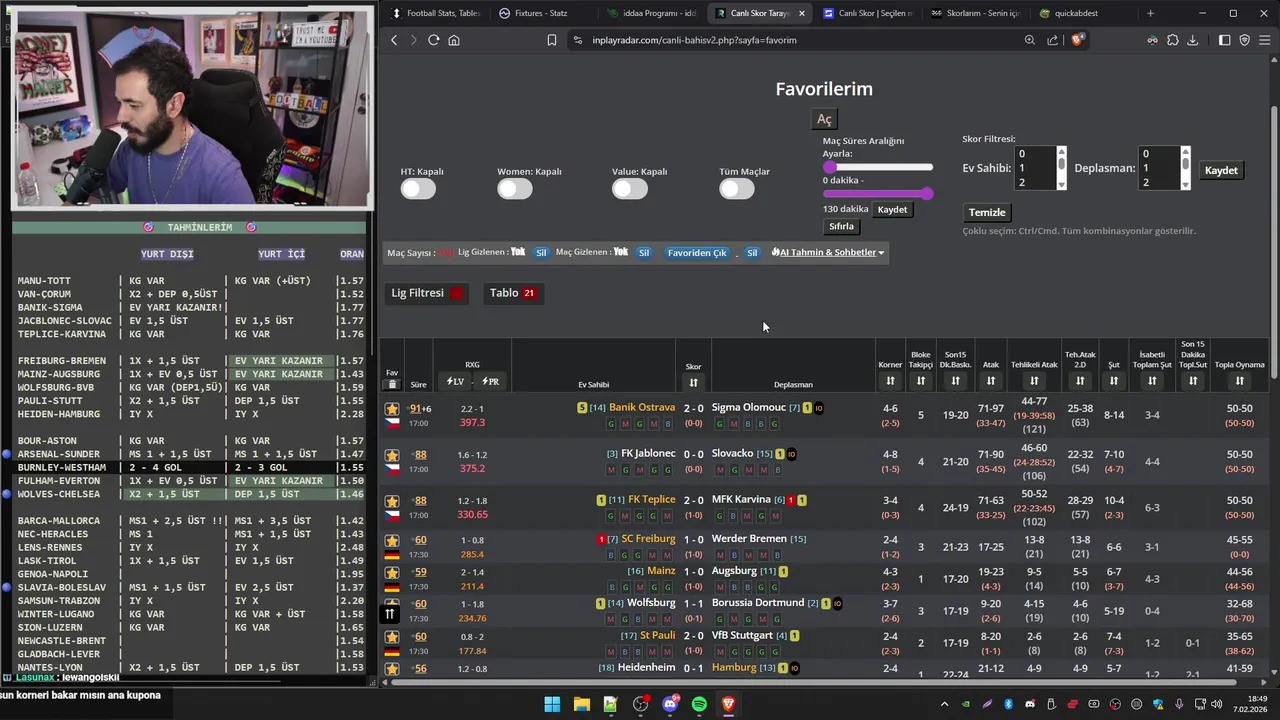Open Spotify from the taskbar
Viewport: 1280px width, 720px height.
(699, 704)
